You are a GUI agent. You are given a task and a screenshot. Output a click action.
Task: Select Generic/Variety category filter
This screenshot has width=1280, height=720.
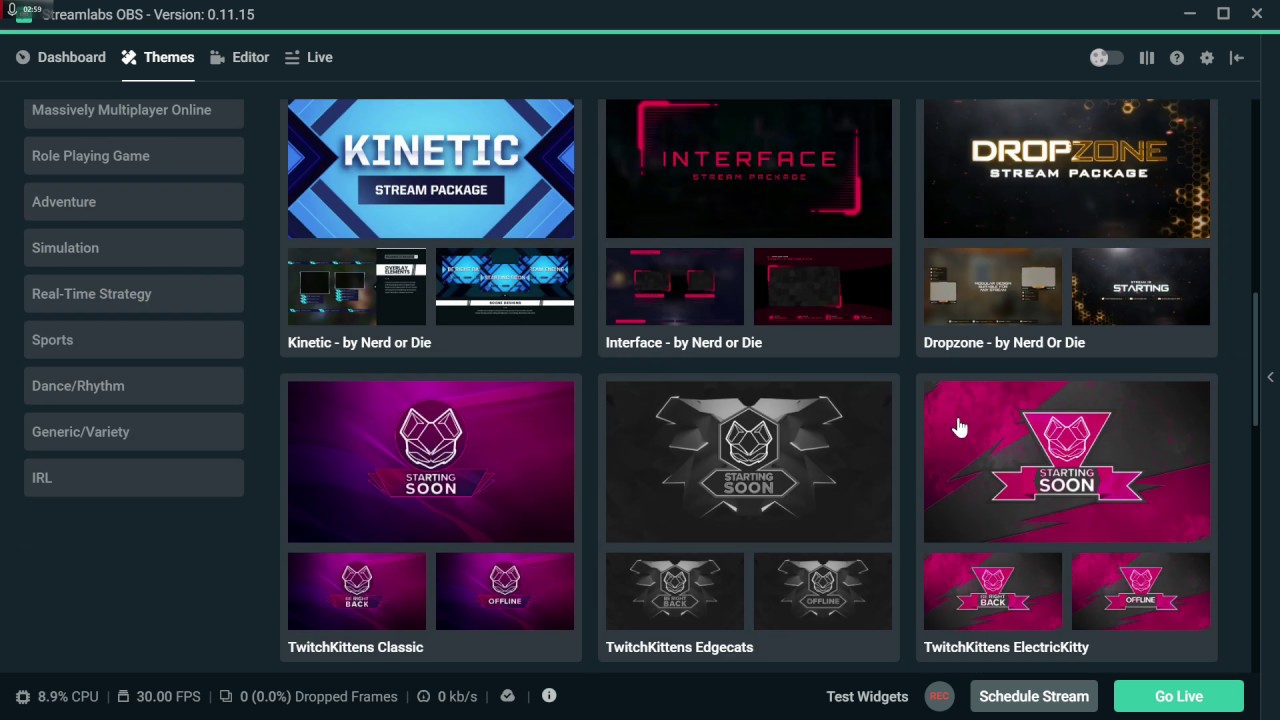tap(134, 432)
